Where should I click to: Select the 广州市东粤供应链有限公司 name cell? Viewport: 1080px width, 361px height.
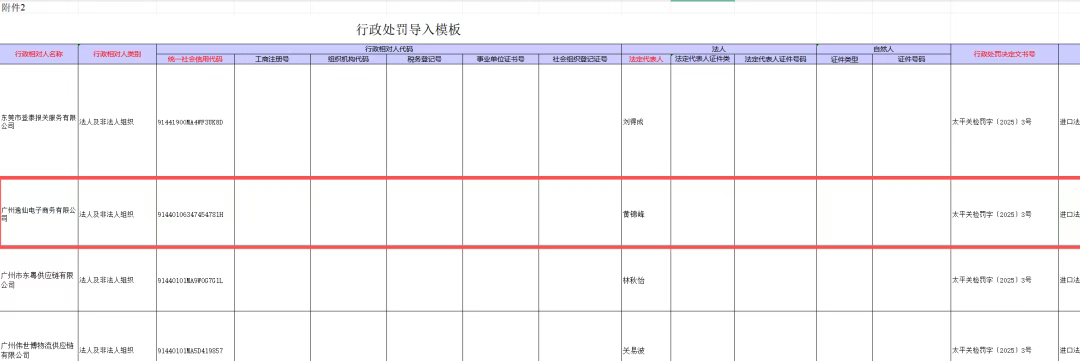(39, 280)
